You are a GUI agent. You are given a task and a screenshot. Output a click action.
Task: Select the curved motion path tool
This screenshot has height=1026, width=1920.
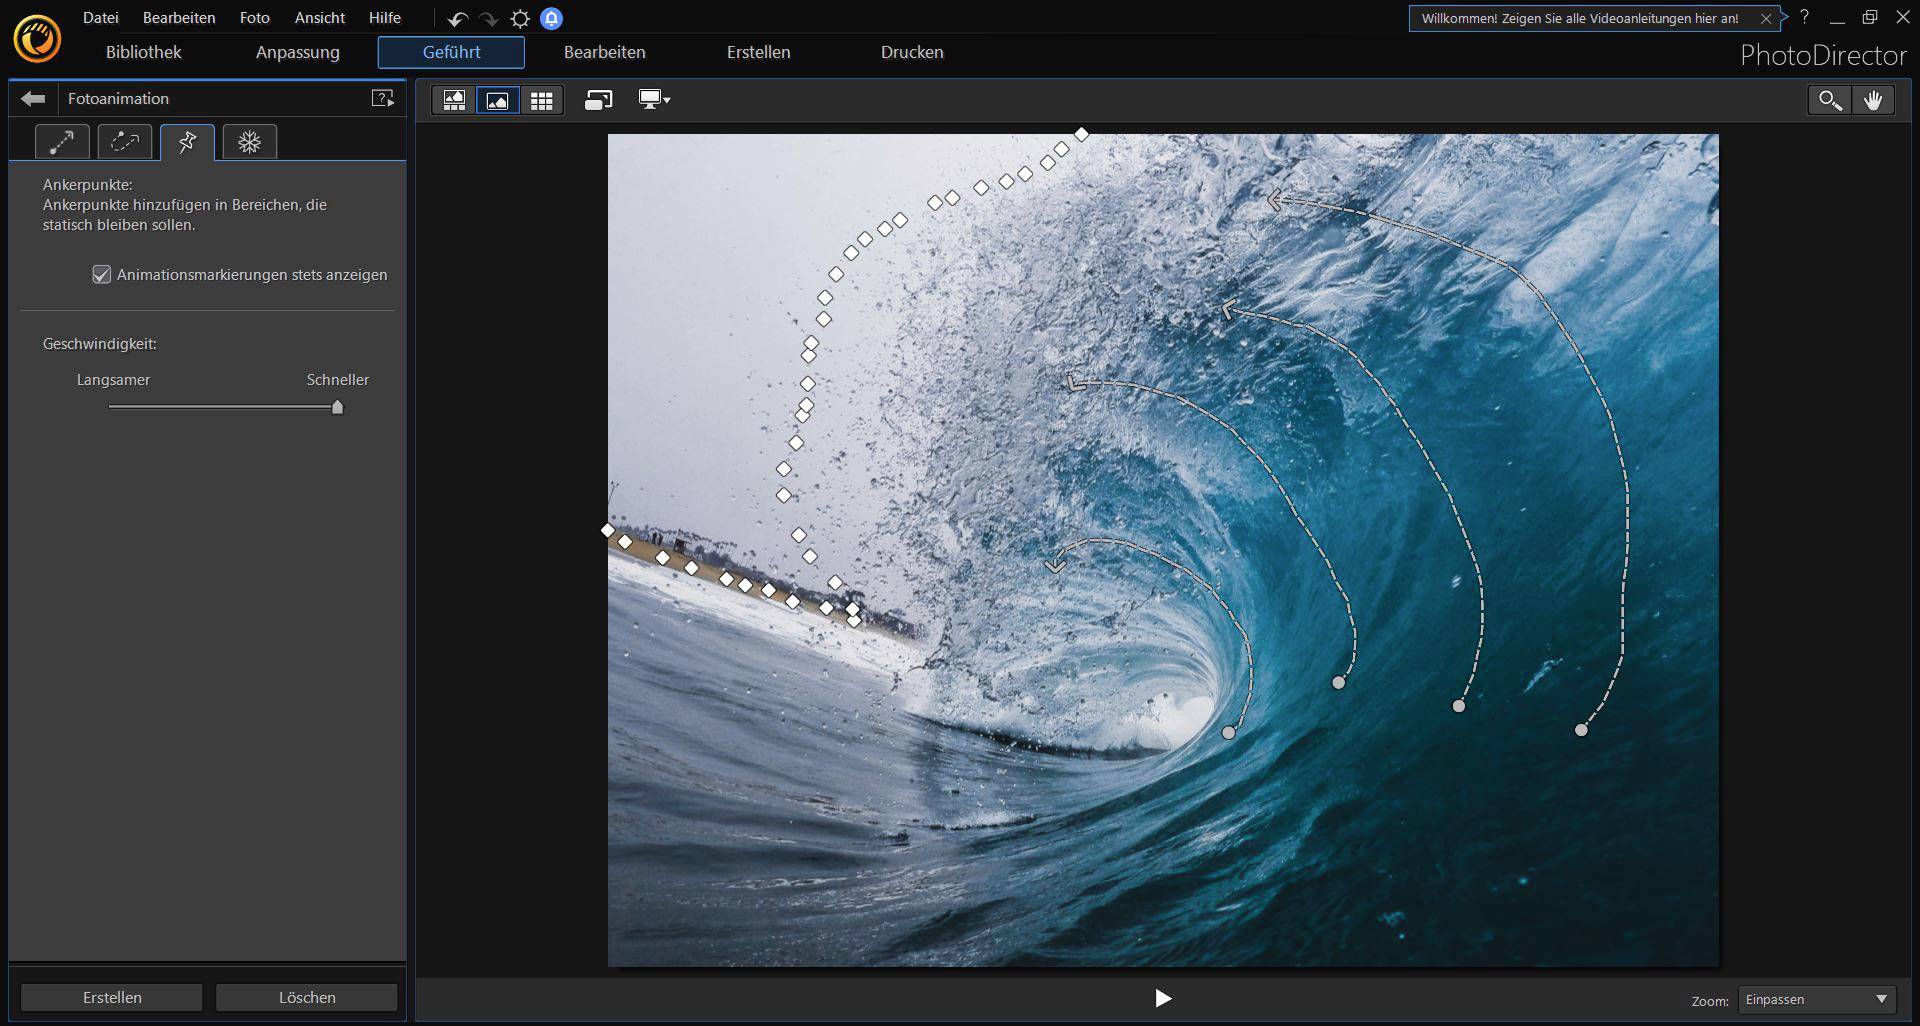(x=123, y=142)
